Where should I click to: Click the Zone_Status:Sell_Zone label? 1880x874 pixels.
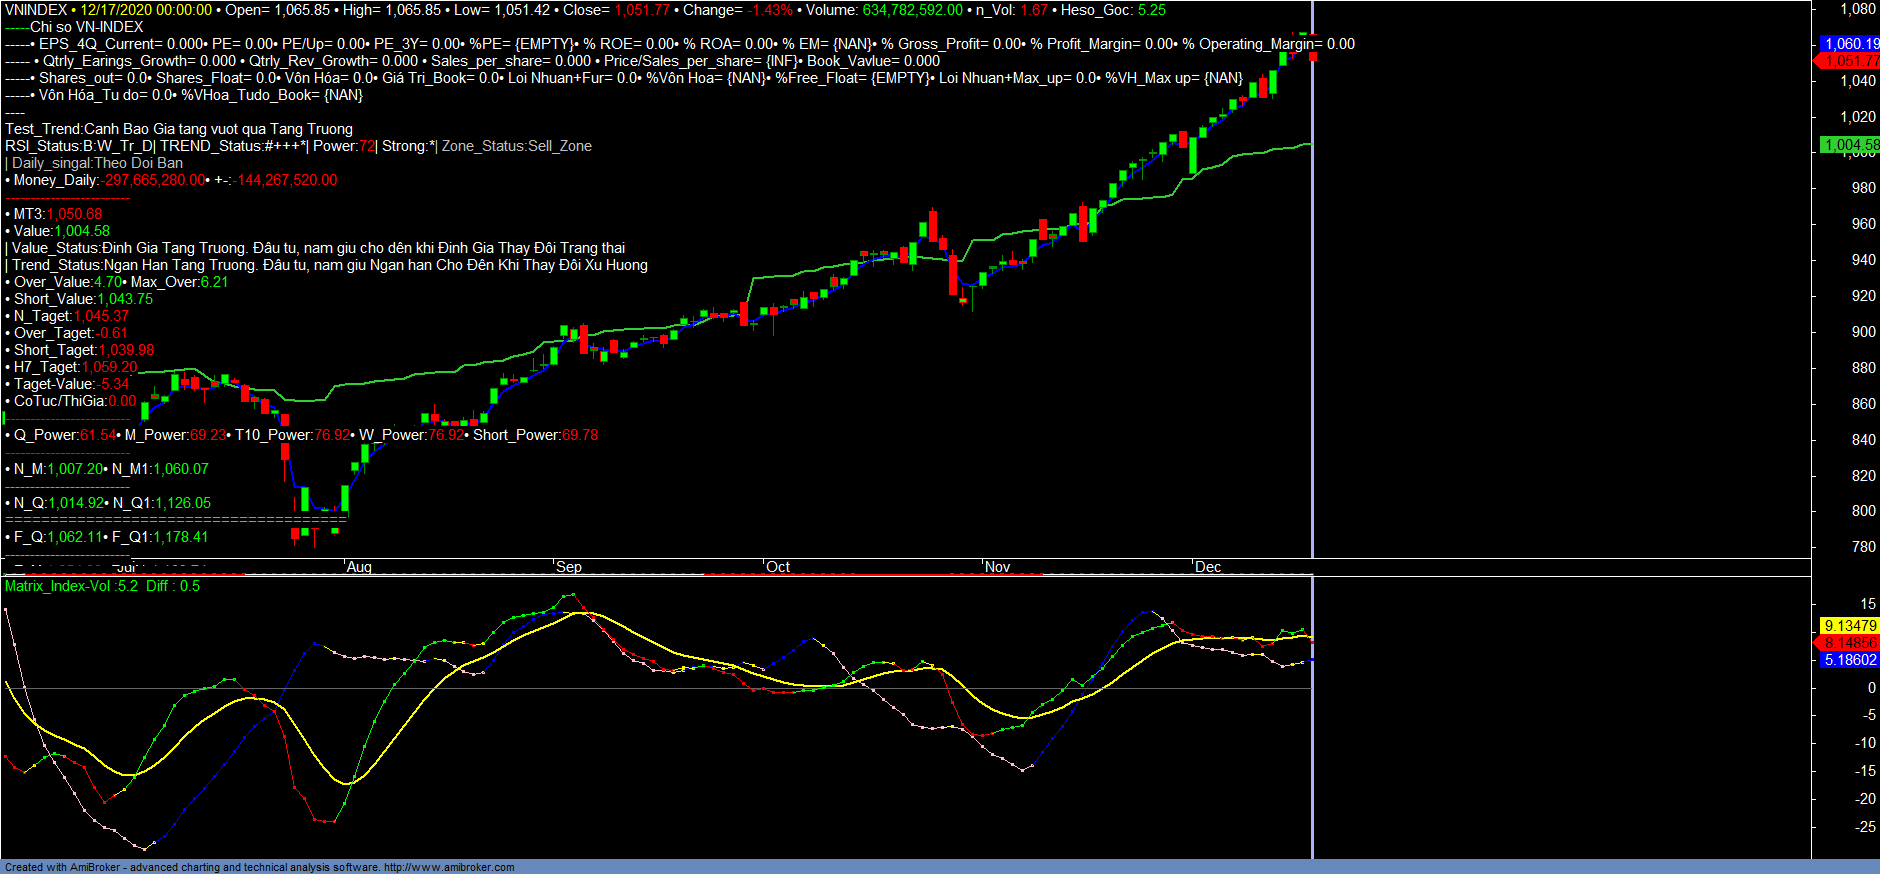click(x=517, y=146)
